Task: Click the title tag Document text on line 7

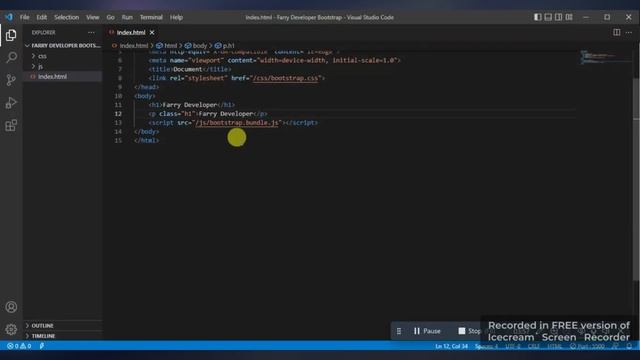Action: (187, 69)
